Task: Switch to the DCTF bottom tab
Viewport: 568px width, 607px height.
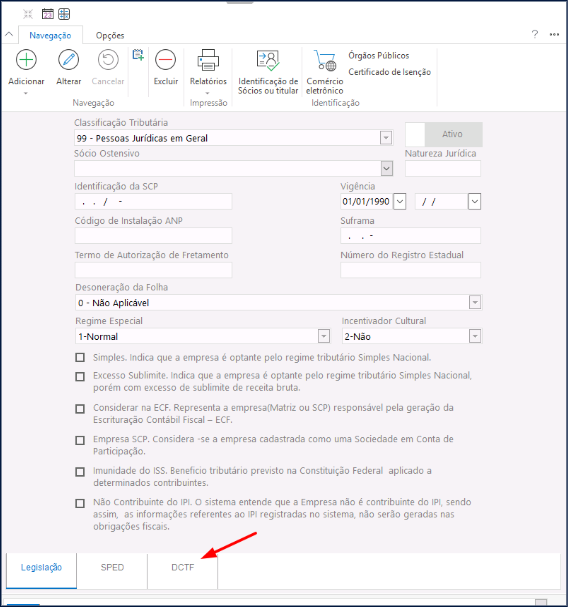Action: pos(182,568)
